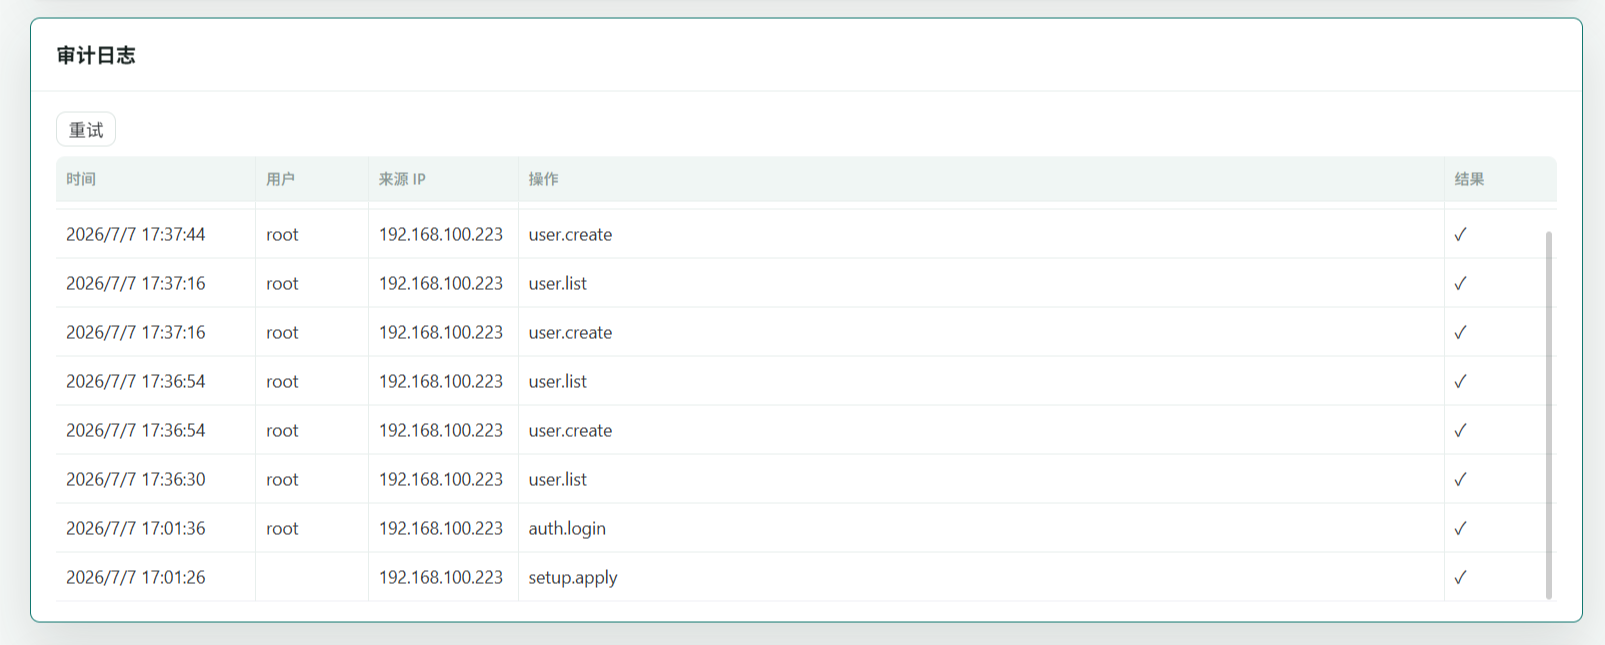Click the 重试 retry button
The image size is (1605, 645).
(86, 130)
